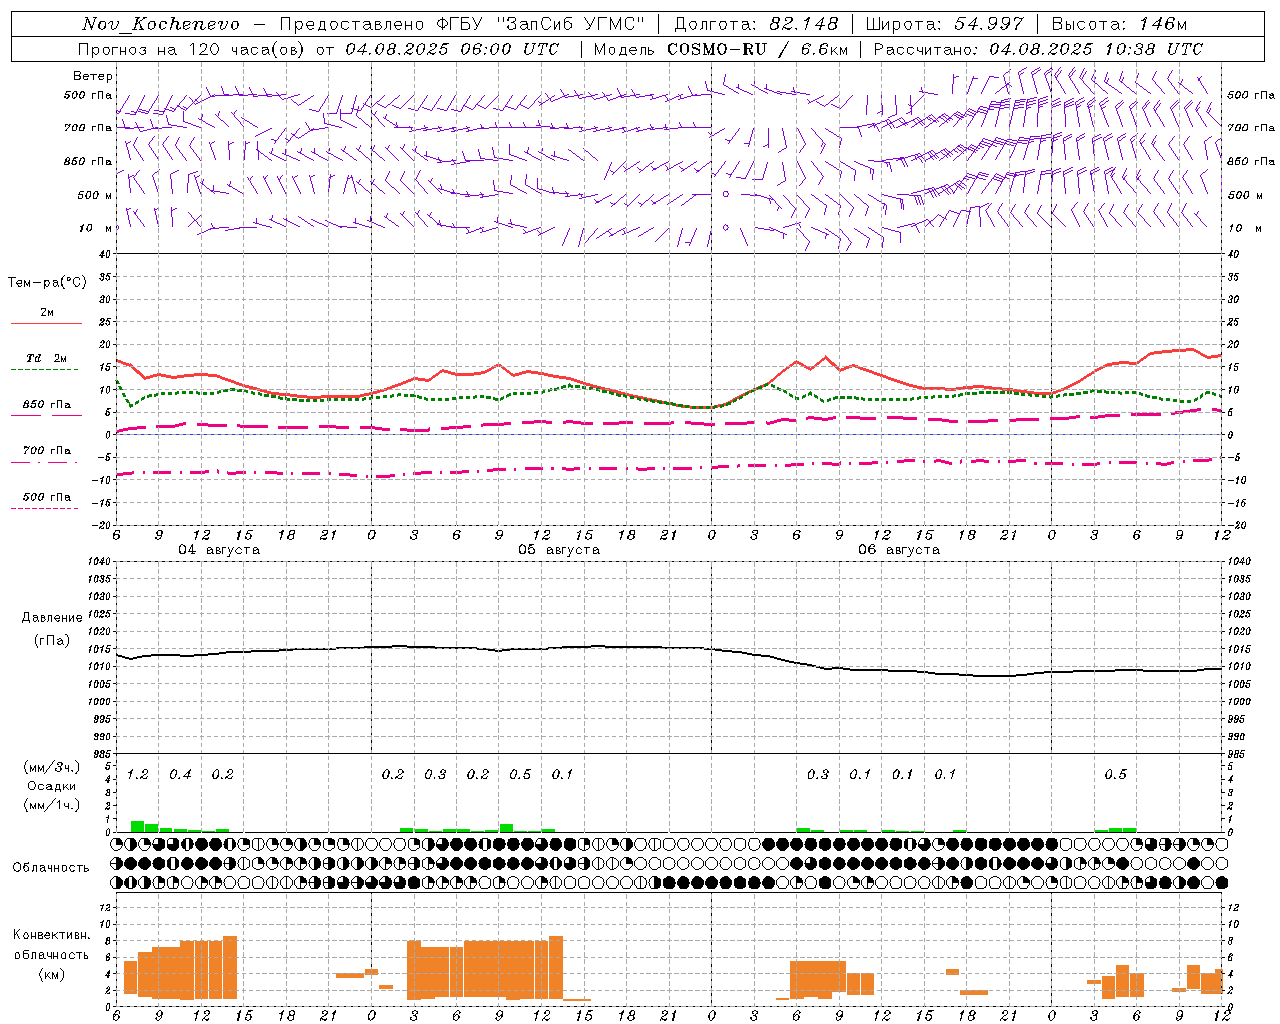Click the (мм/3ч.) precipitation unit label
This screenshot has width=1280, height=1024.
[52, 767]
